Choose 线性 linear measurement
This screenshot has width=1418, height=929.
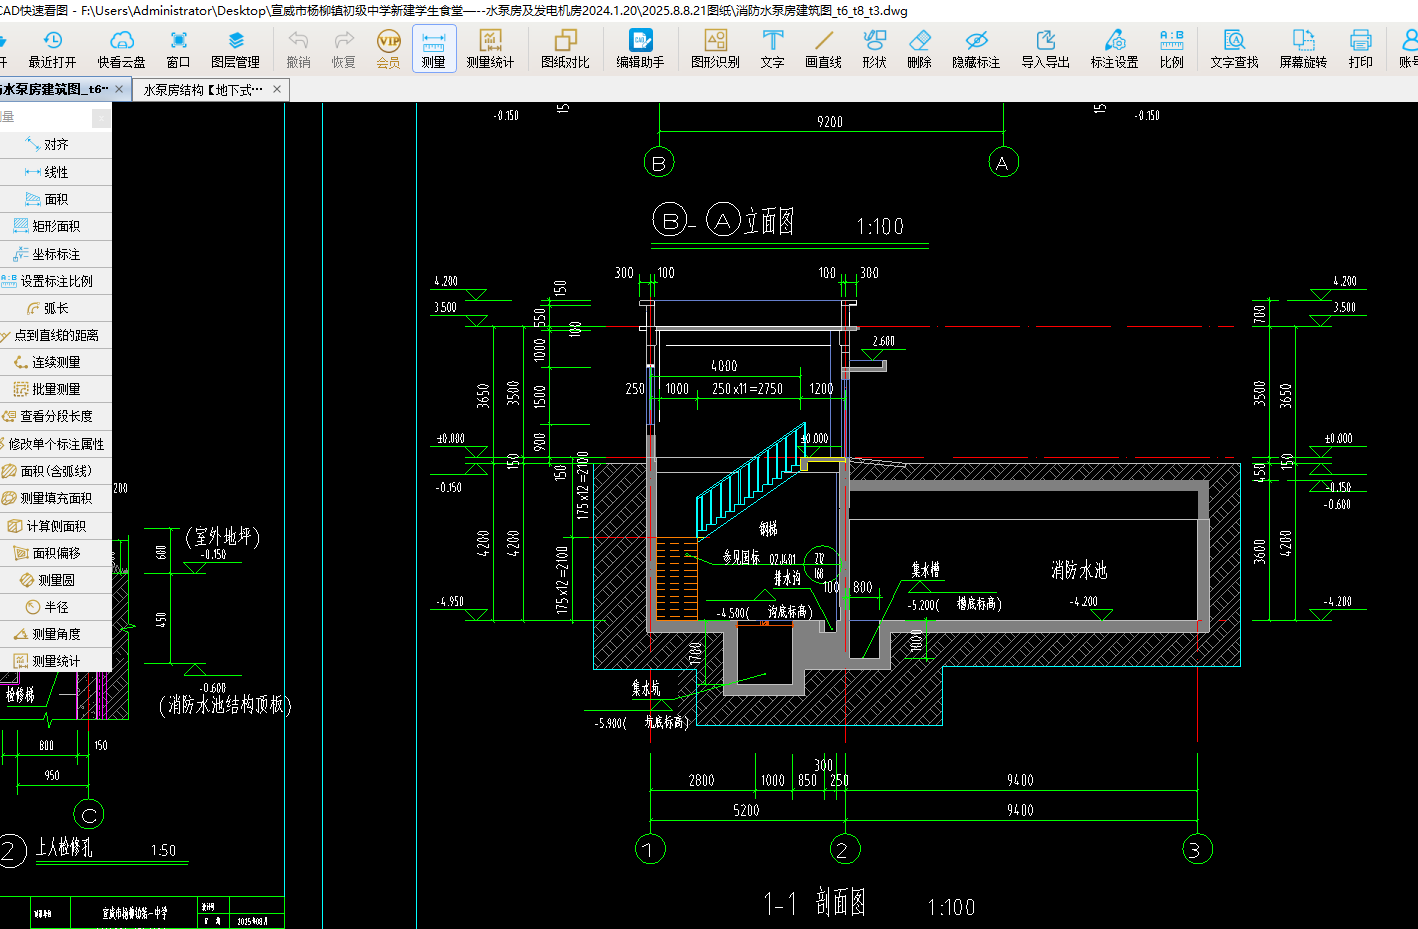click(55, 172)
